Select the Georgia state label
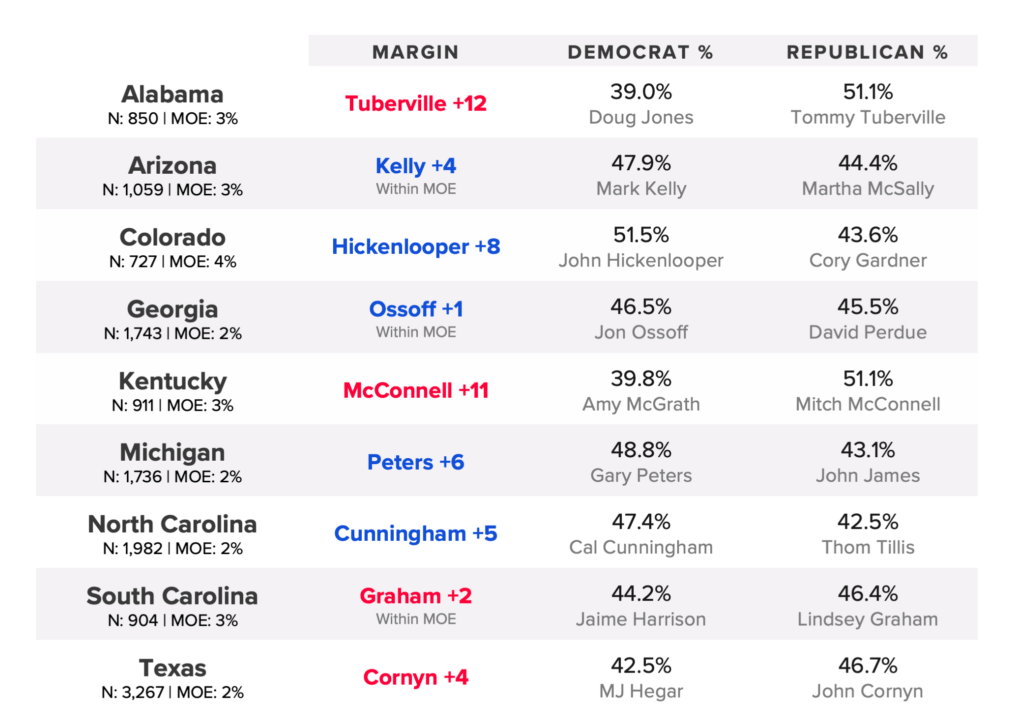1013x718 pixels. (x=172, y=310)
